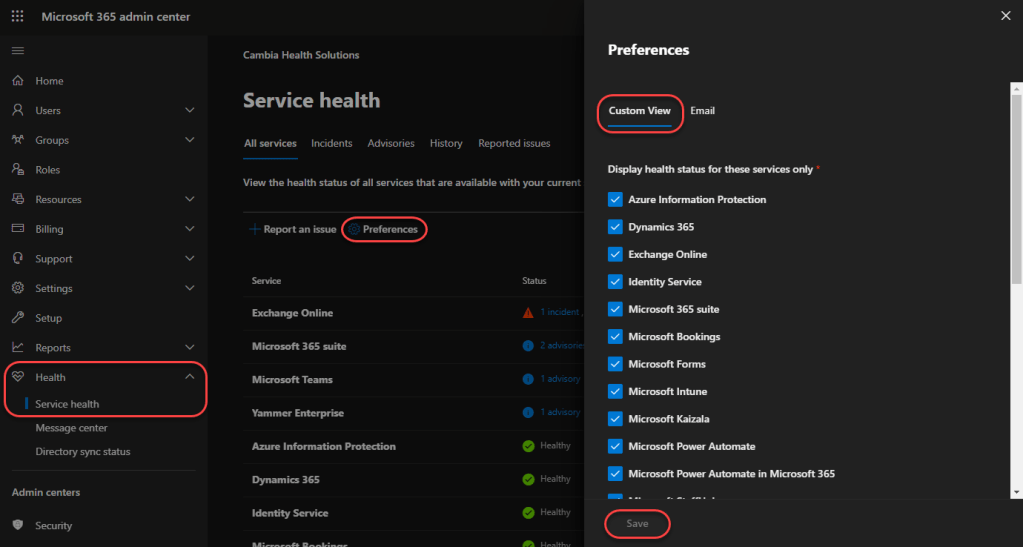Collapse the Health section chevron
The image size is (1023, 547).
tap(190, 377)
